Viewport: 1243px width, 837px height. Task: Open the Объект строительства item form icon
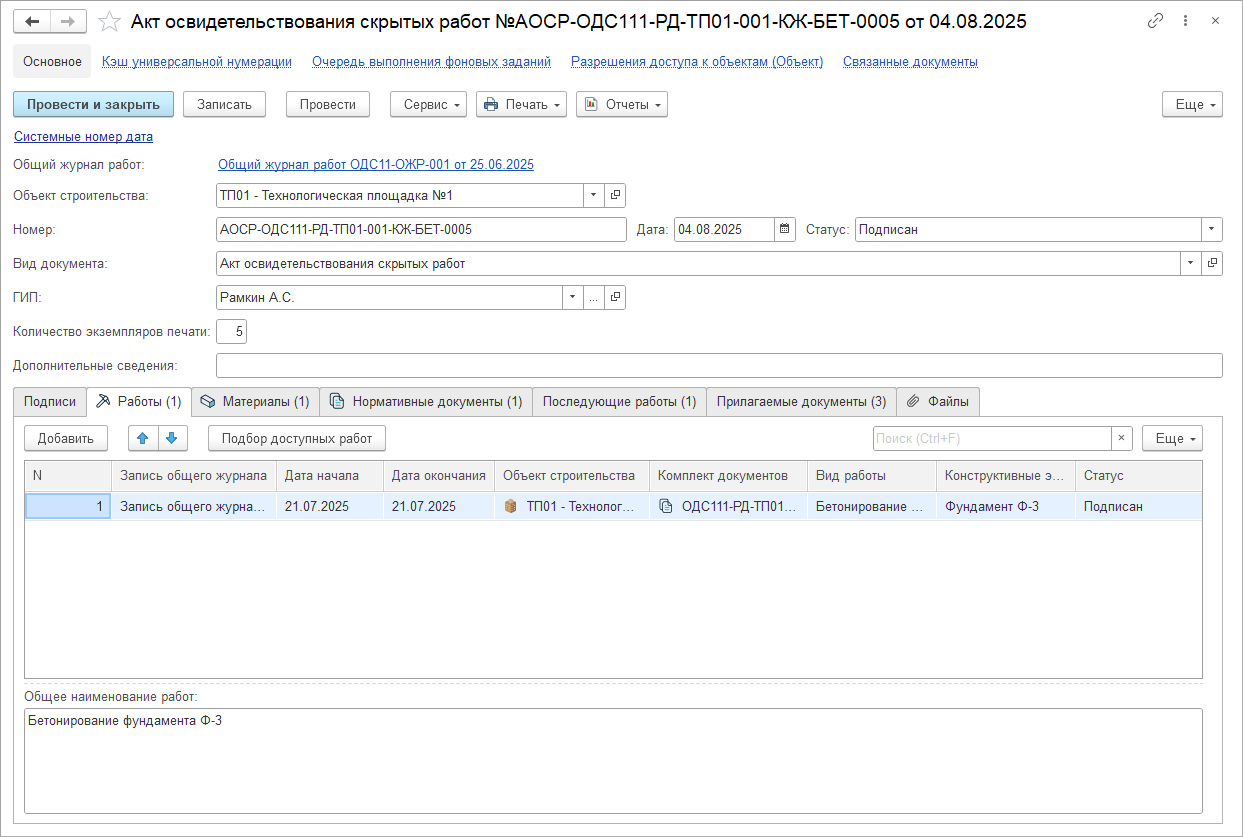coord(616,195)
